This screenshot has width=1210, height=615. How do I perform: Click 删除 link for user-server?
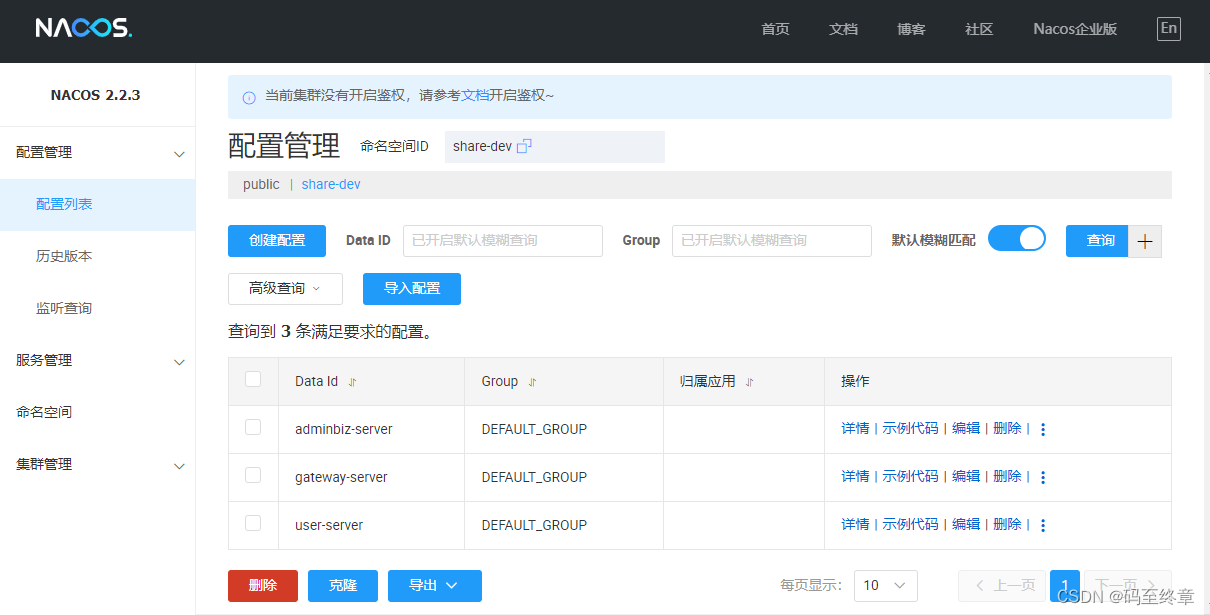(x=1007, y=524)
